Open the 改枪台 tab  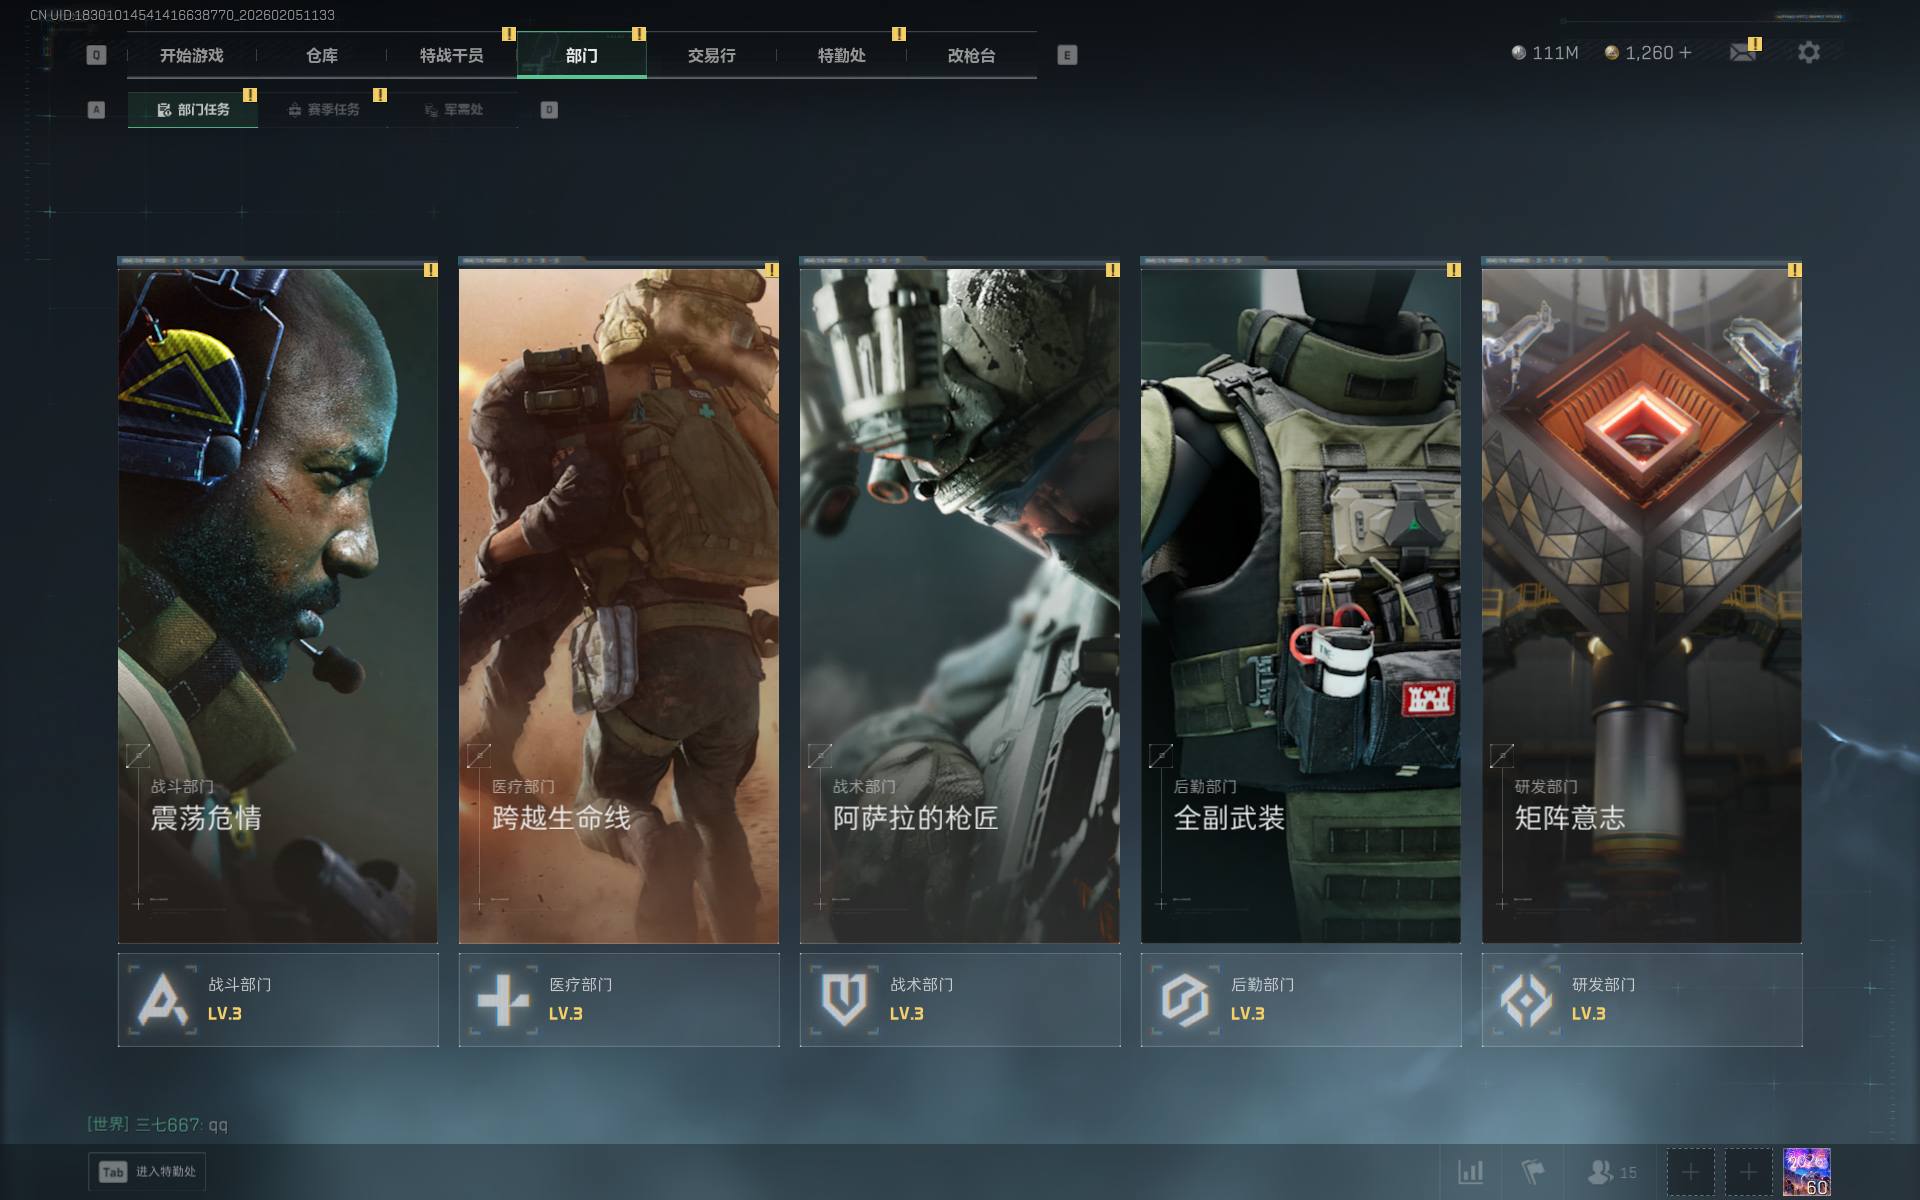(x=971, y=56)
